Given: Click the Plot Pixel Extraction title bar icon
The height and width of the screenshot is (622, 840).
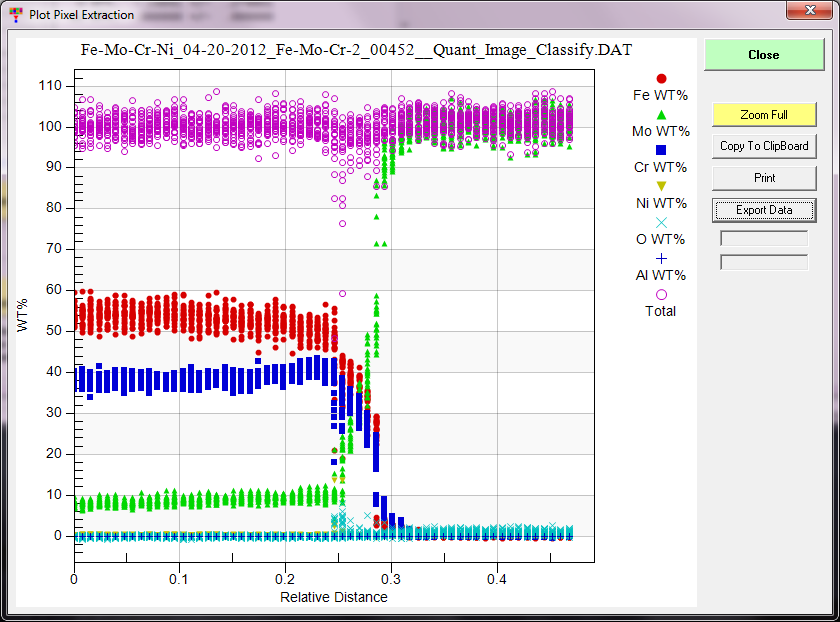Looking at the screenshot, I should point(15,14).
